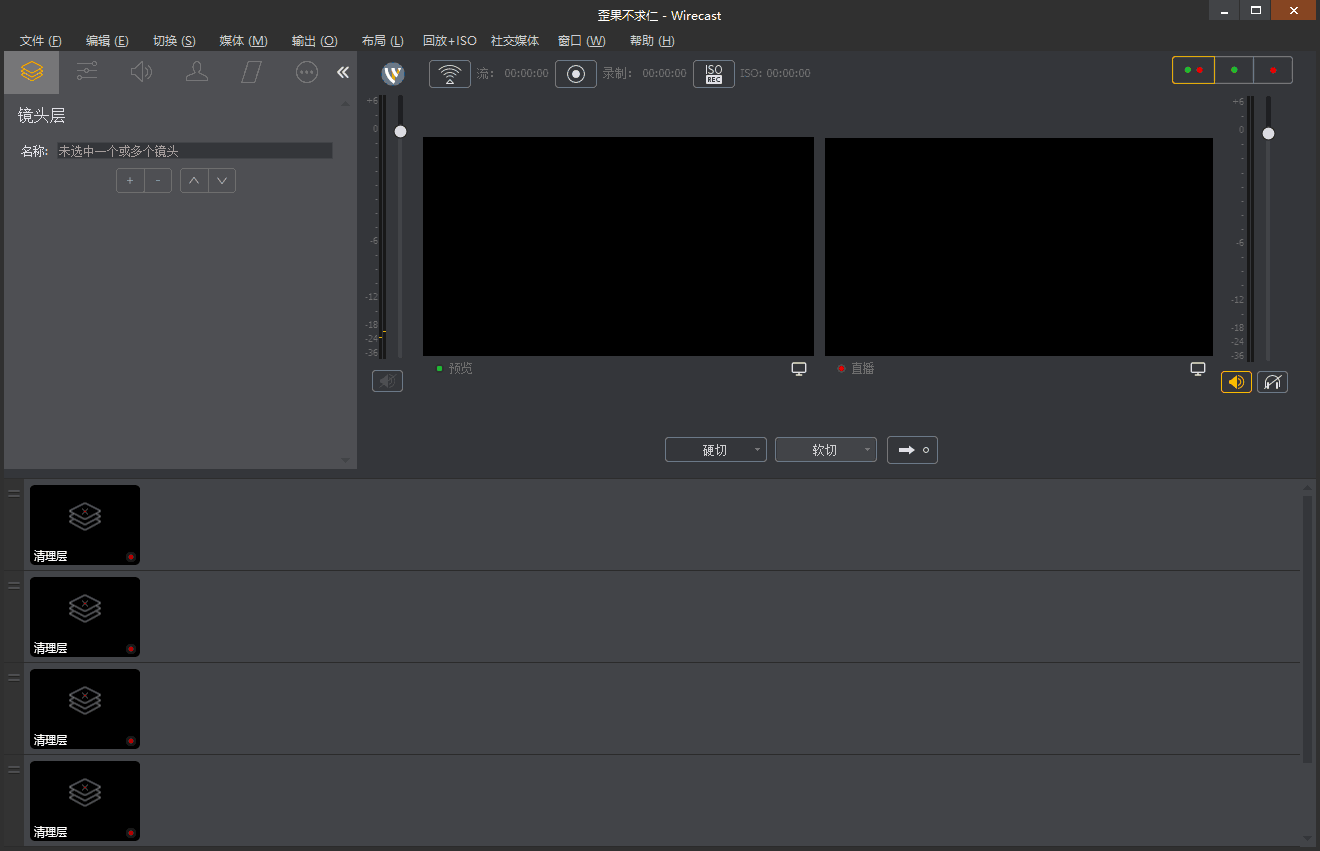Remove shot with the minus button

coord(158,181)
